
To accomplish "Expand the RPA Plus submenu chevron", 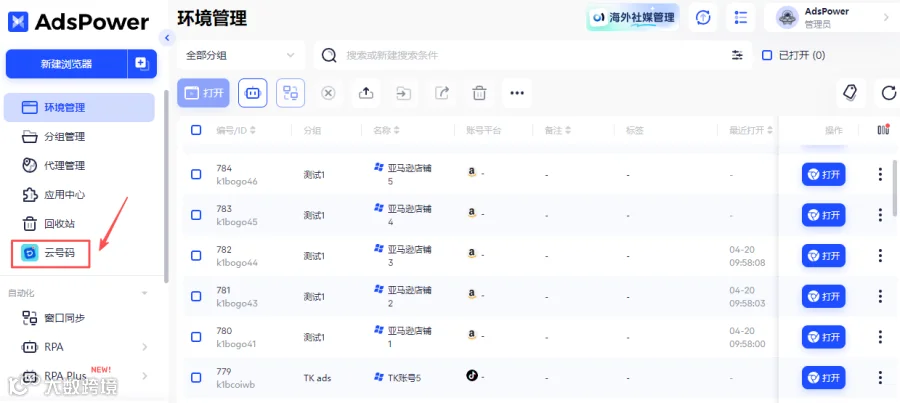I will pyautogui.click(x=145, y=376).
